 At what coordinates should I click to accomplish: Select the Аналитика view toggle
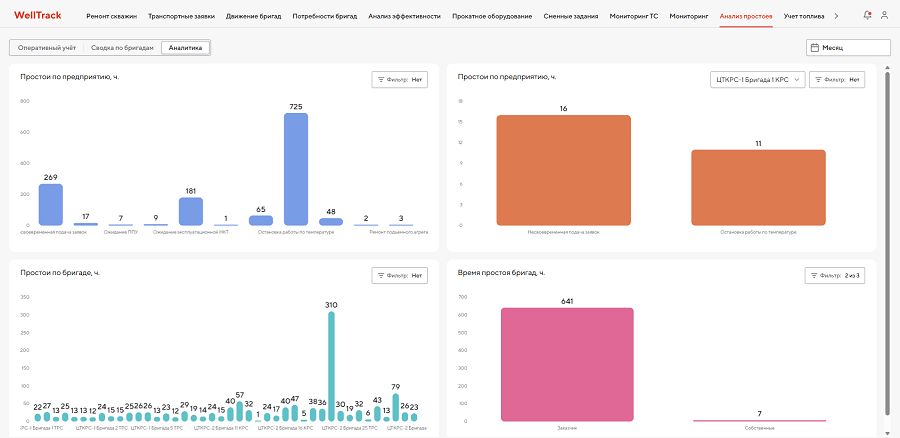pos(185,47)
